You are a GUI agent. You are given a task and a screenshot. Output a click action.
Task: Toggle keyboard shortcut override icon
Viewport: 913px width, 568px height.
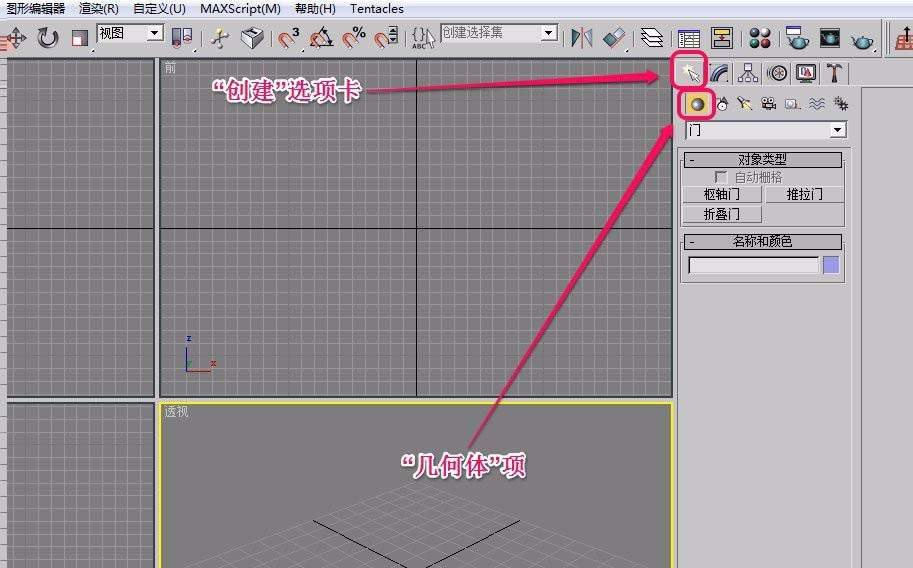(253, 38)
